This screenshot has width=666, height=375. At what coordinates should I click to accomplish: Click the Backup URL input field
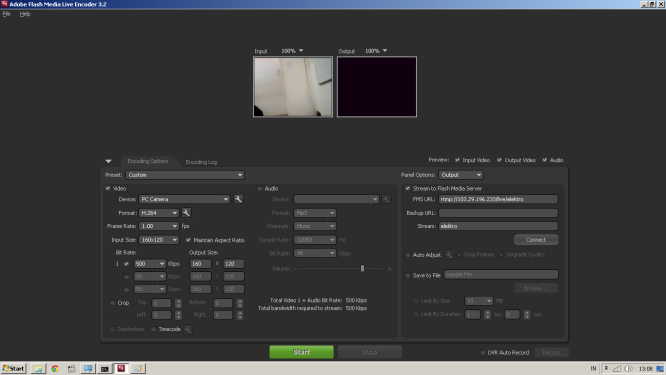(498, 213)
